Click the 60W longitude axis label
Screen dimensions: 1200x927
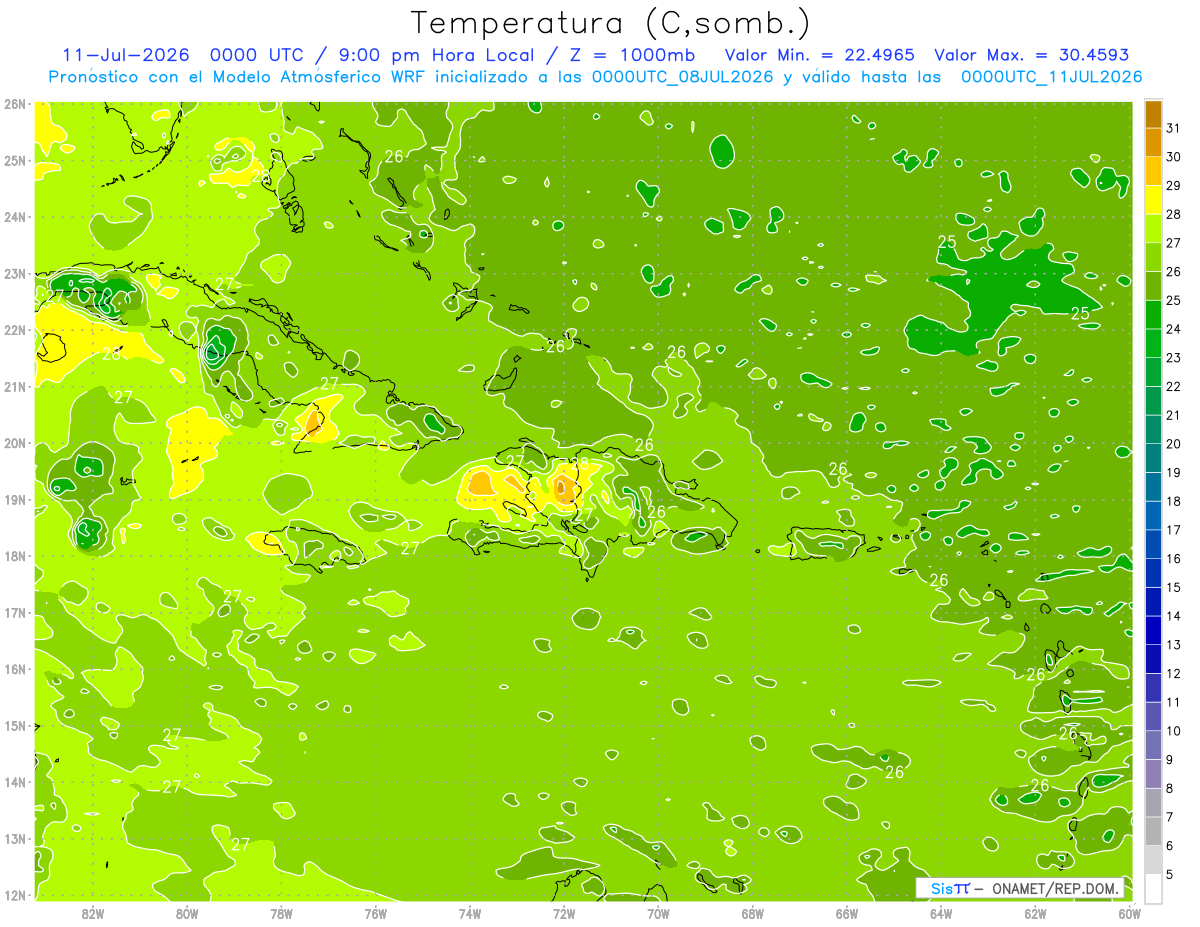click(x=1130, y=913)
